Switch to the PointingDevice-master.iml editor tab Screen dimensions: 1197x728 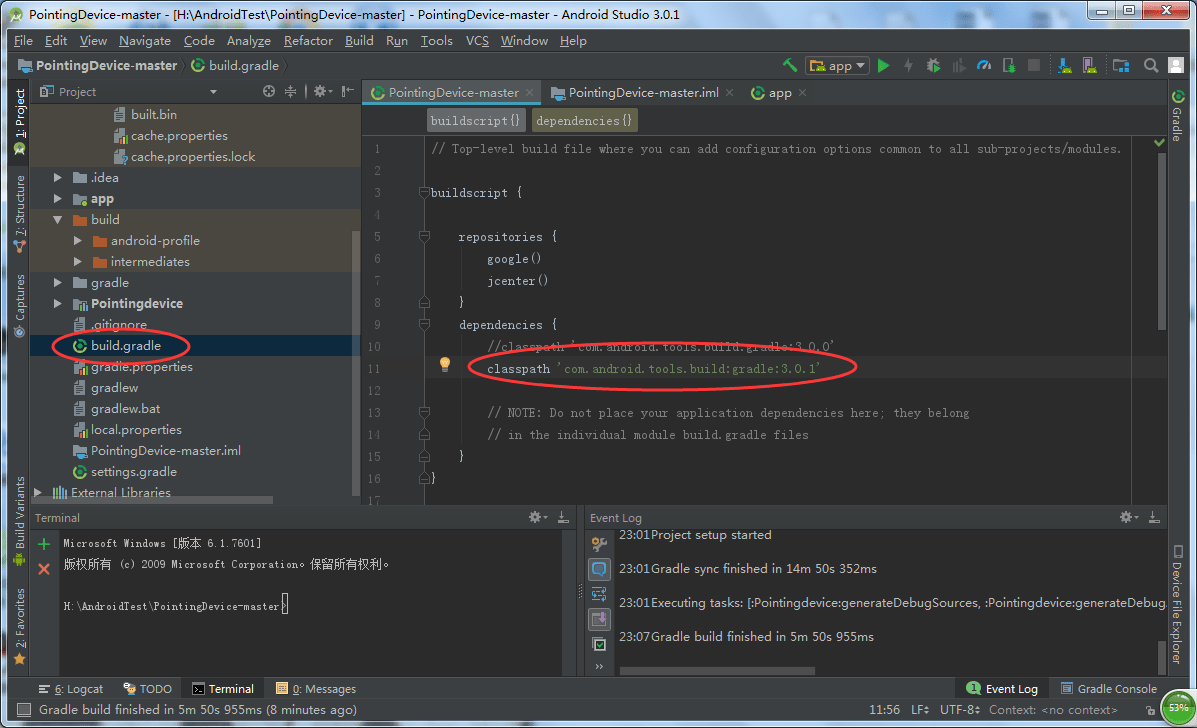[x=641, y=92]
